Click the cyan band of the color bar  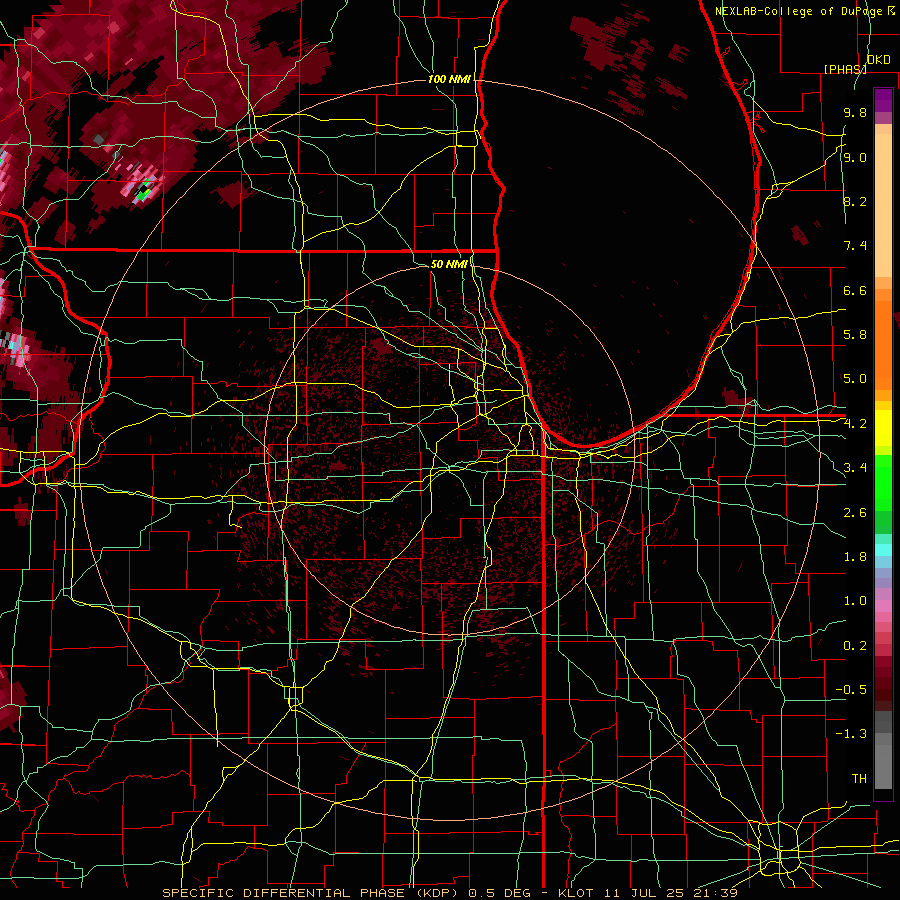coord(883,550)
